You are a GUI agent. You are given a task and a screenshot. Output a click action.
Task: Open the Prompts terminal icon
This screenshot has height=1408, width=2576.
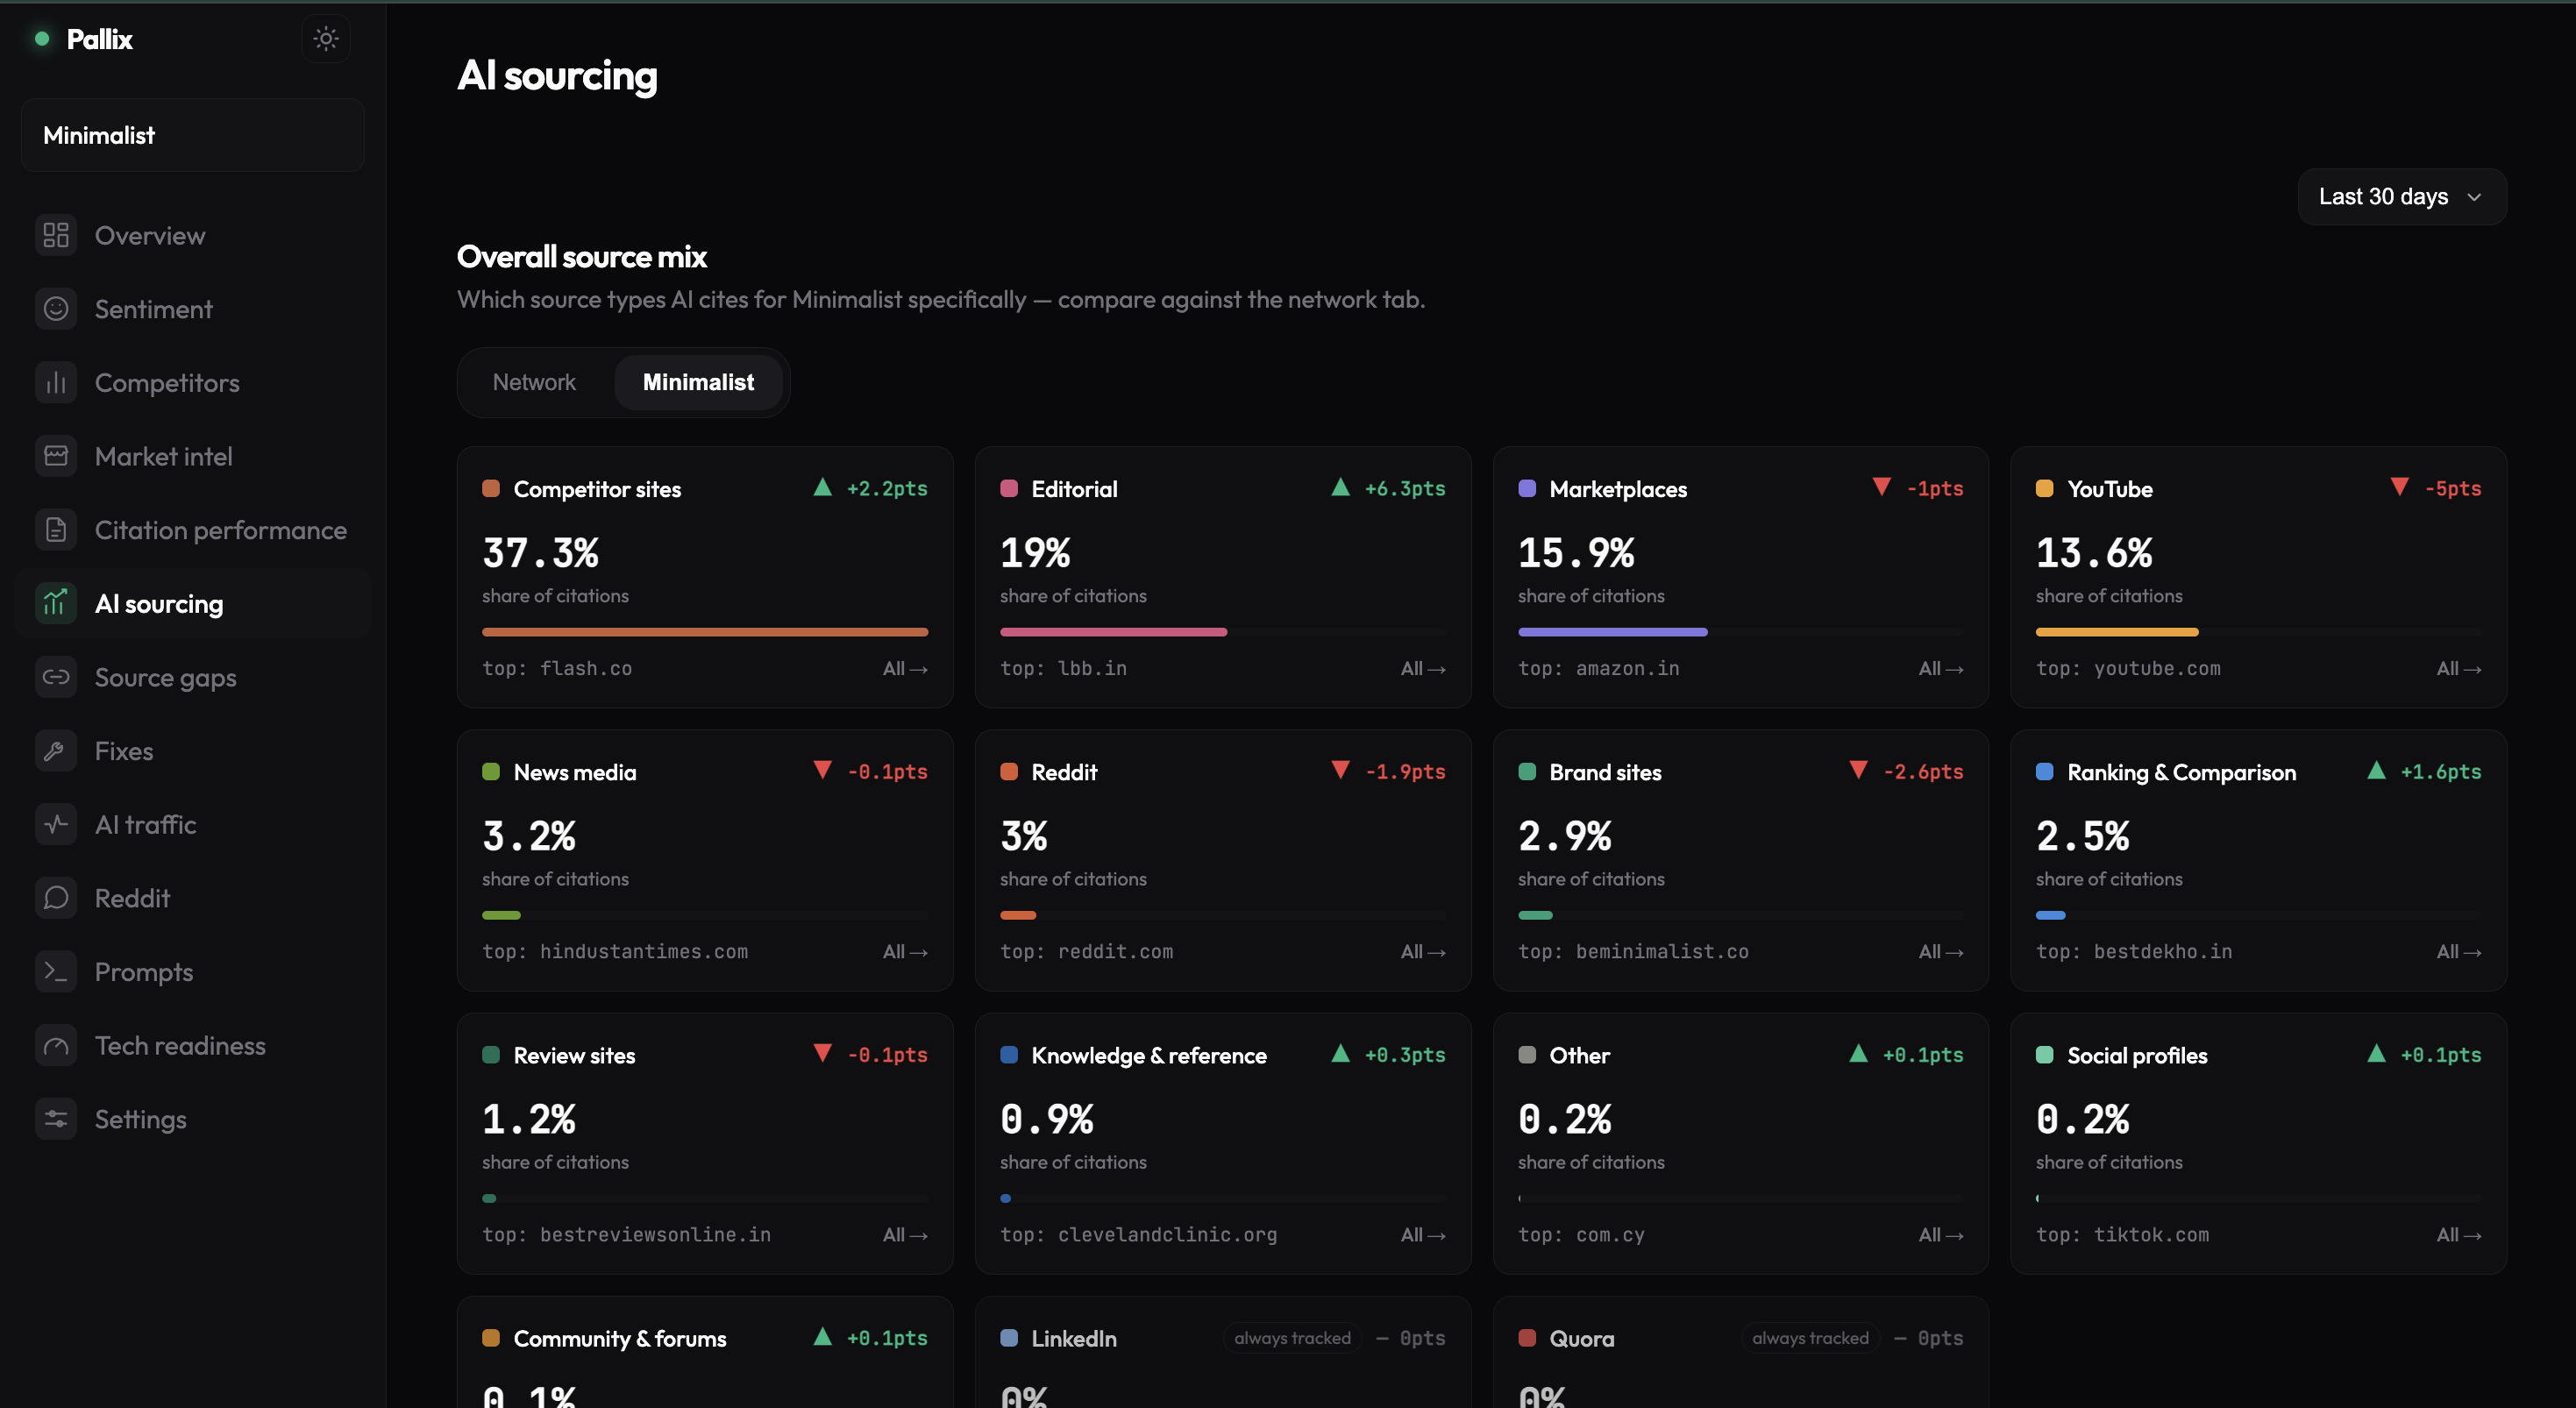(56, 972)
